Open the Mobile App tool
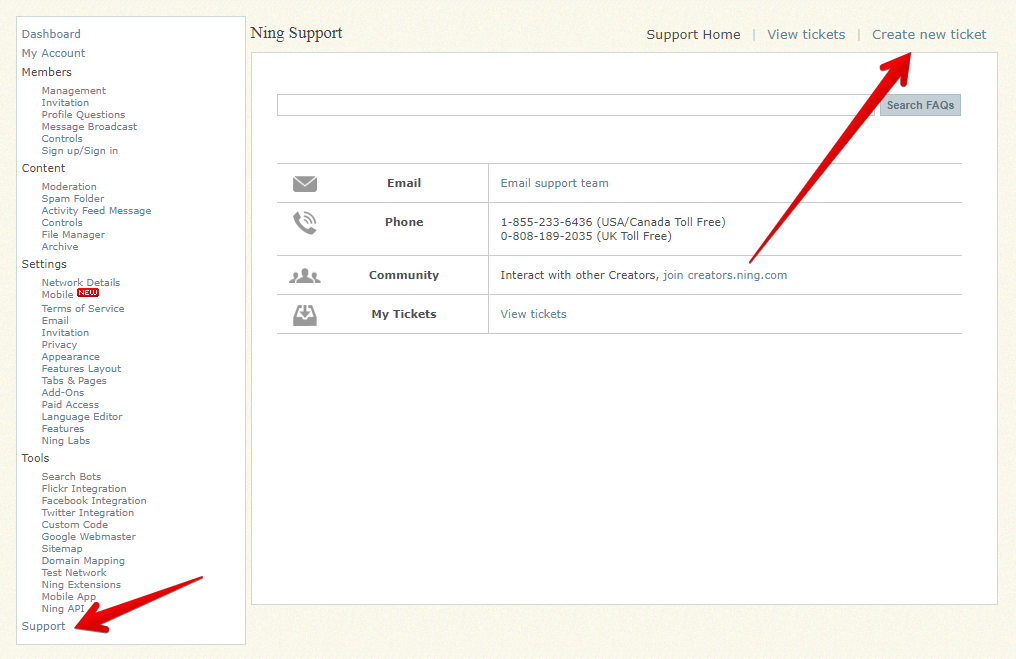 69,597
